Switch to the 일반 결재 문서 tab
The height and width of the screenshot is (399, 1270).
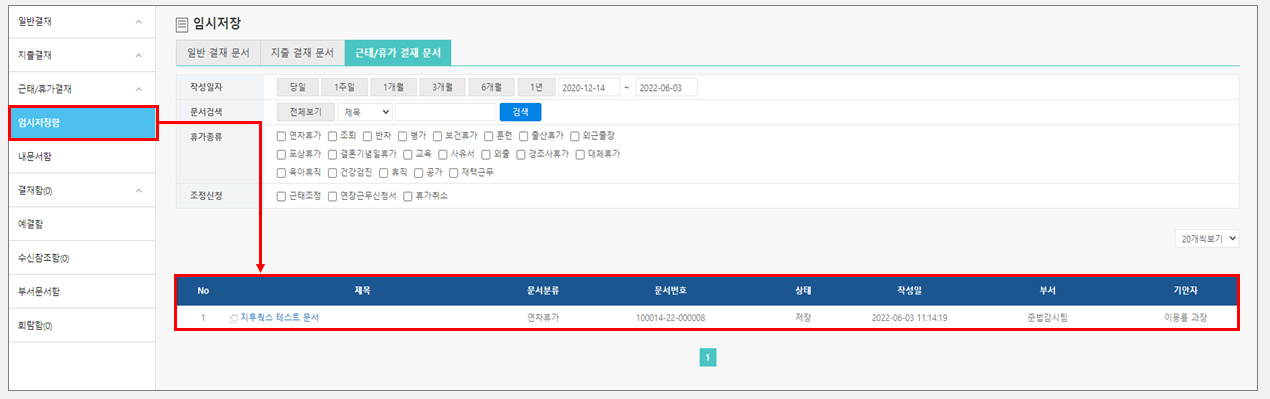217,53
